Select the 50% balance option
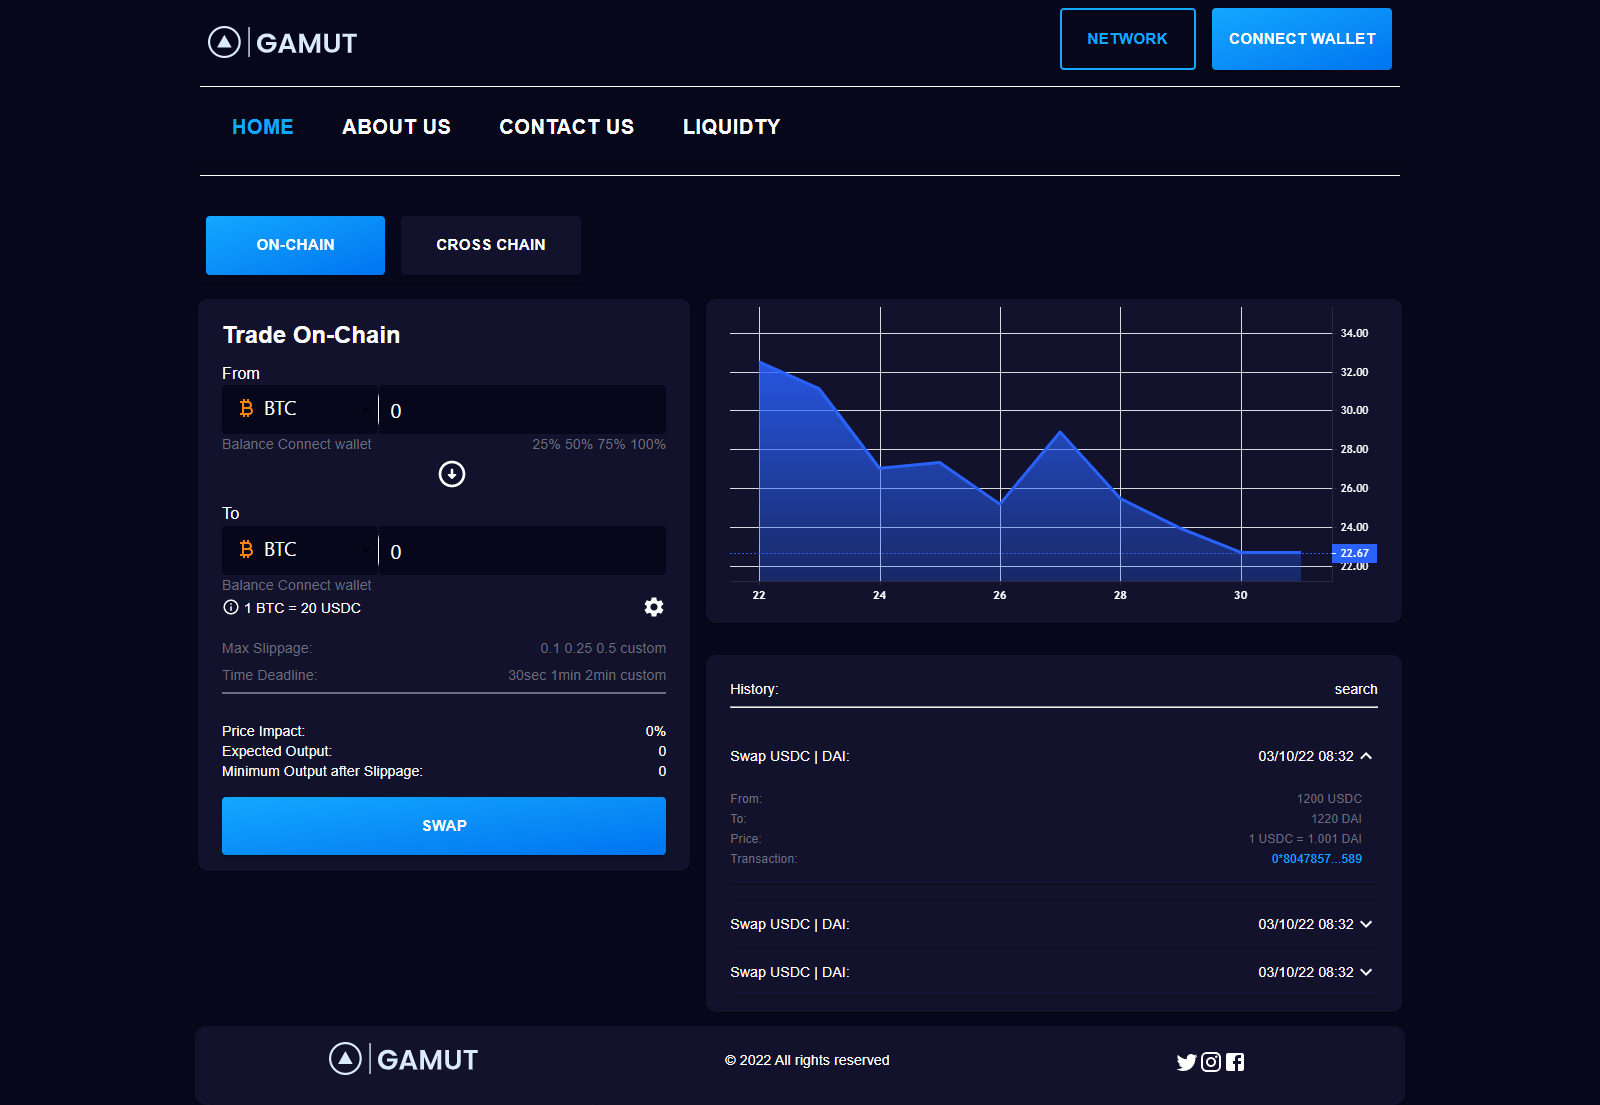This screenshot has width=1600, height=1105. [x=579, y=444]
